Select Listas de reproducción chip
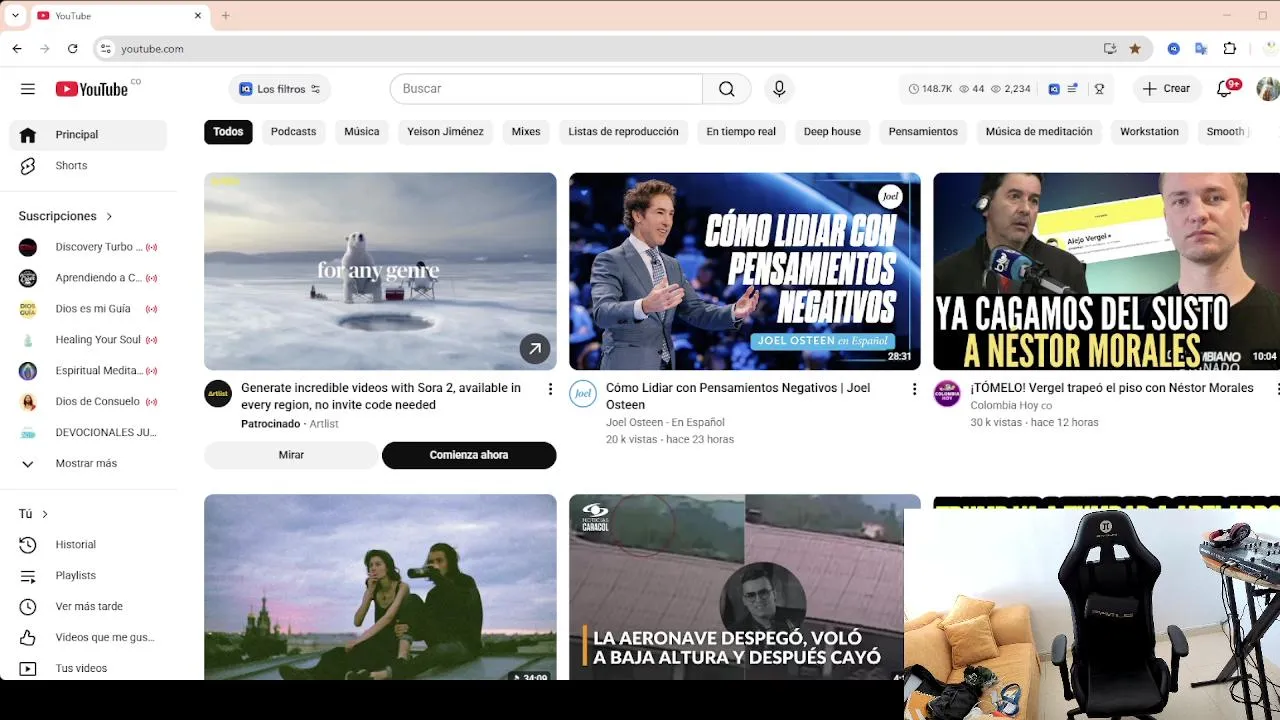Screen dimensions: 1280x720 click(x=623, y=132)
